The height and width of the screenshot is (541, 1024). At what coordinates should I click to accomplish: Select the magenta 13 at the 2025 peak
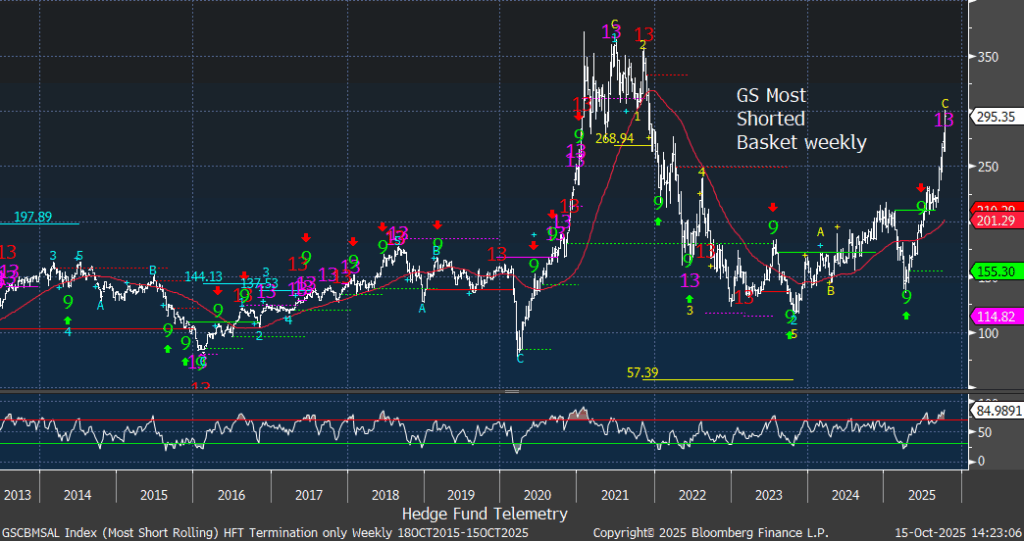coord(944,120)
